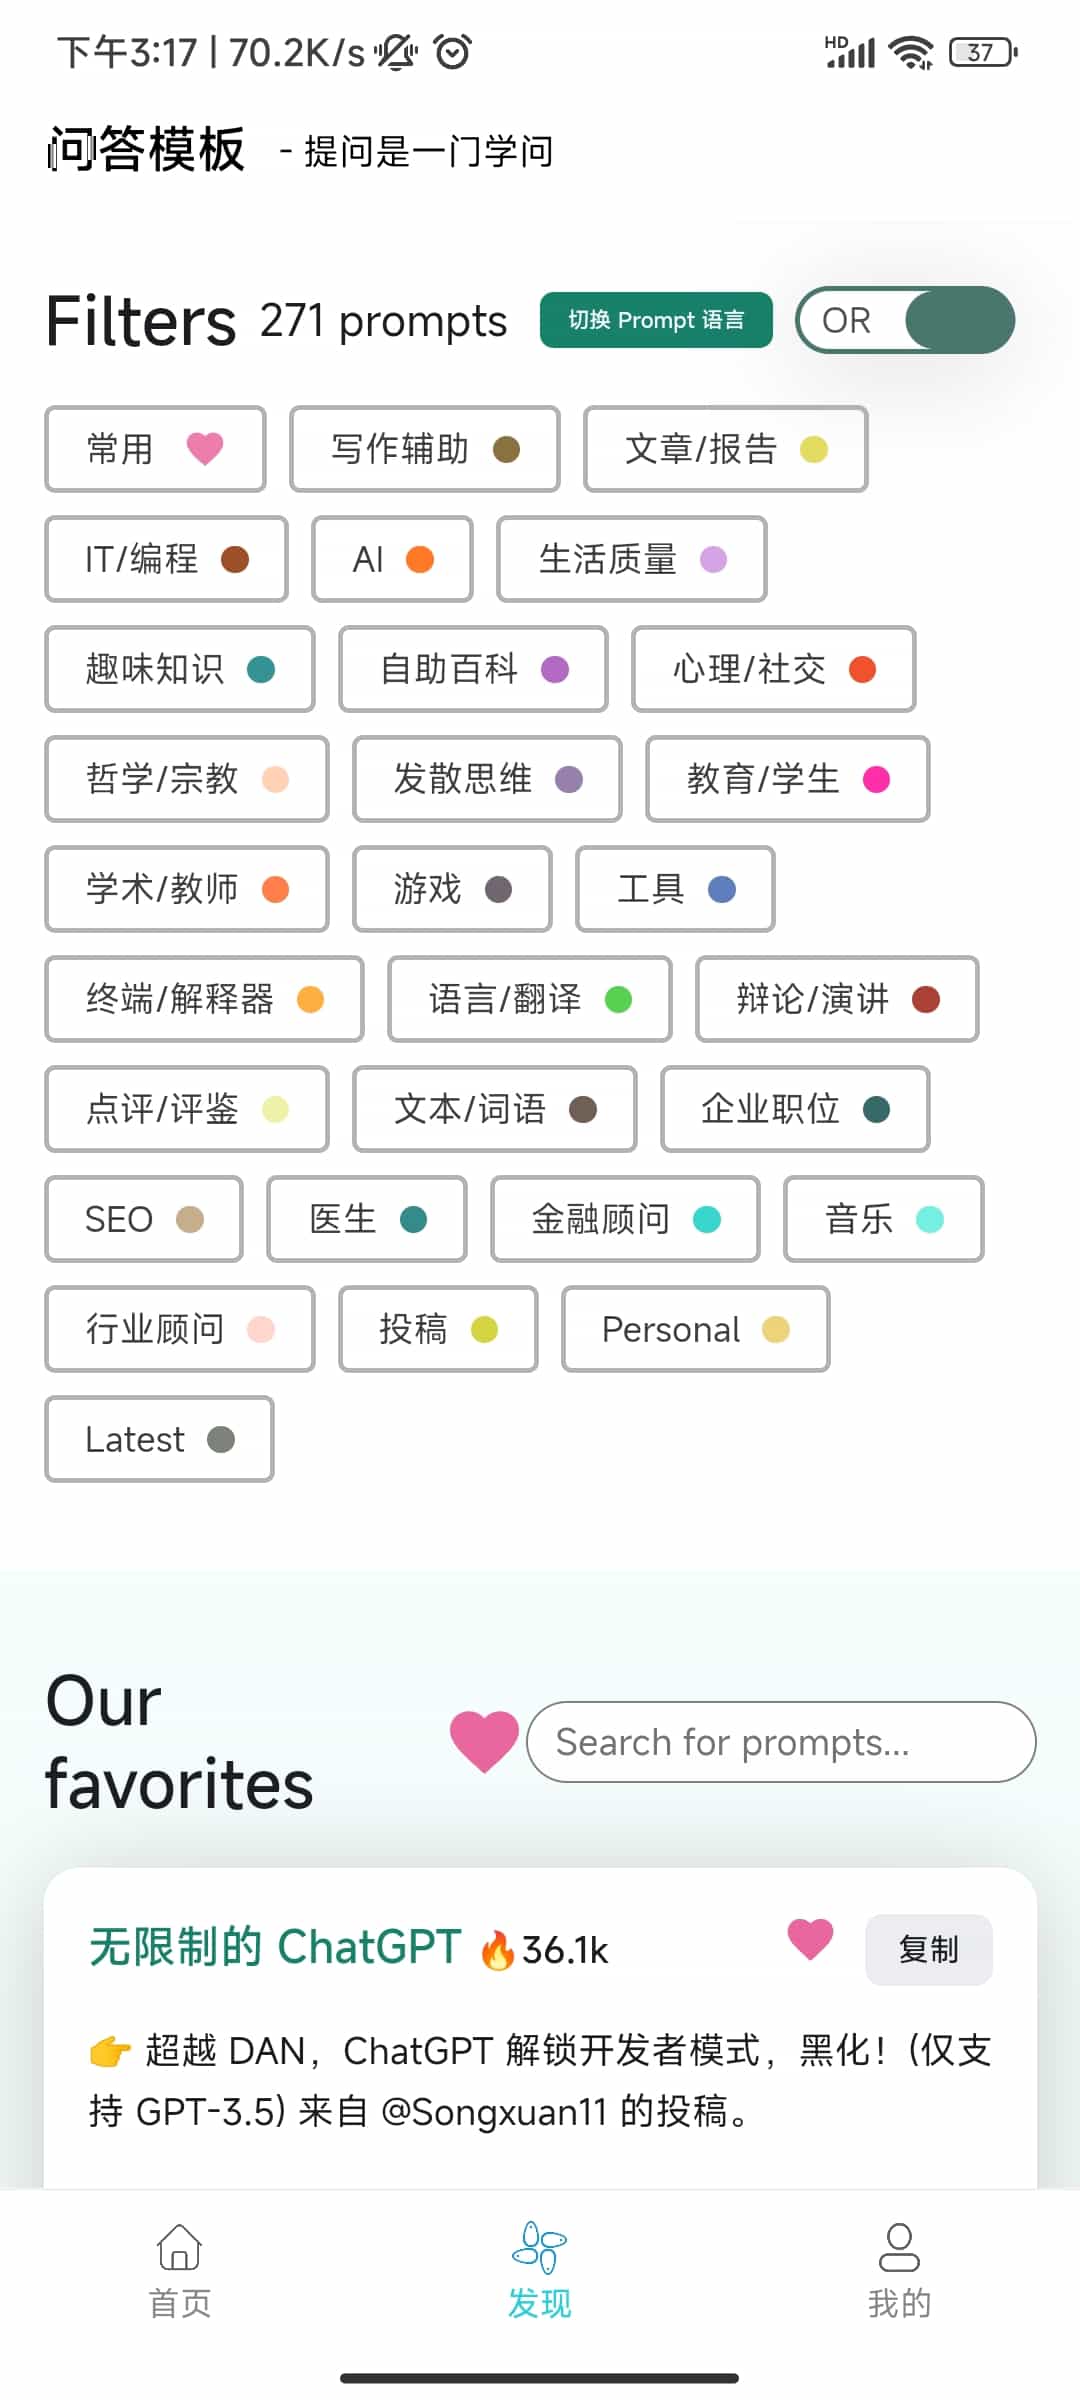This screenshot has height=2400, width=1080.
Task: Select the Latest filter tag
Action: [160, 1439]
